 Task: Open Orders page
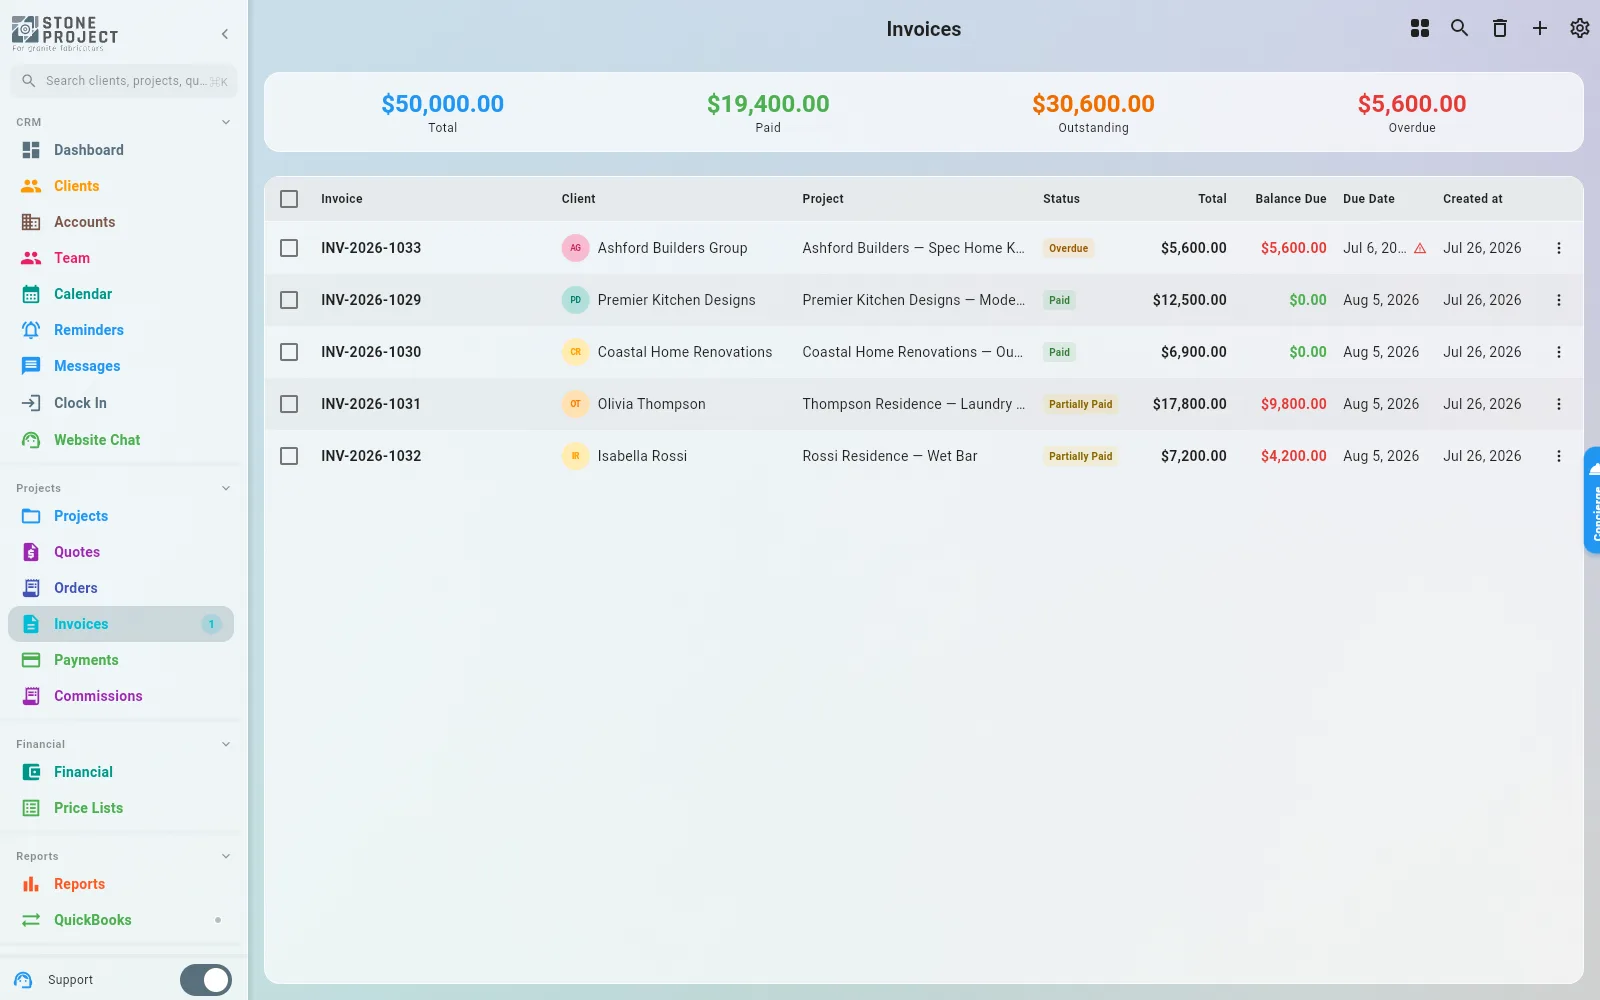[121, 588]
